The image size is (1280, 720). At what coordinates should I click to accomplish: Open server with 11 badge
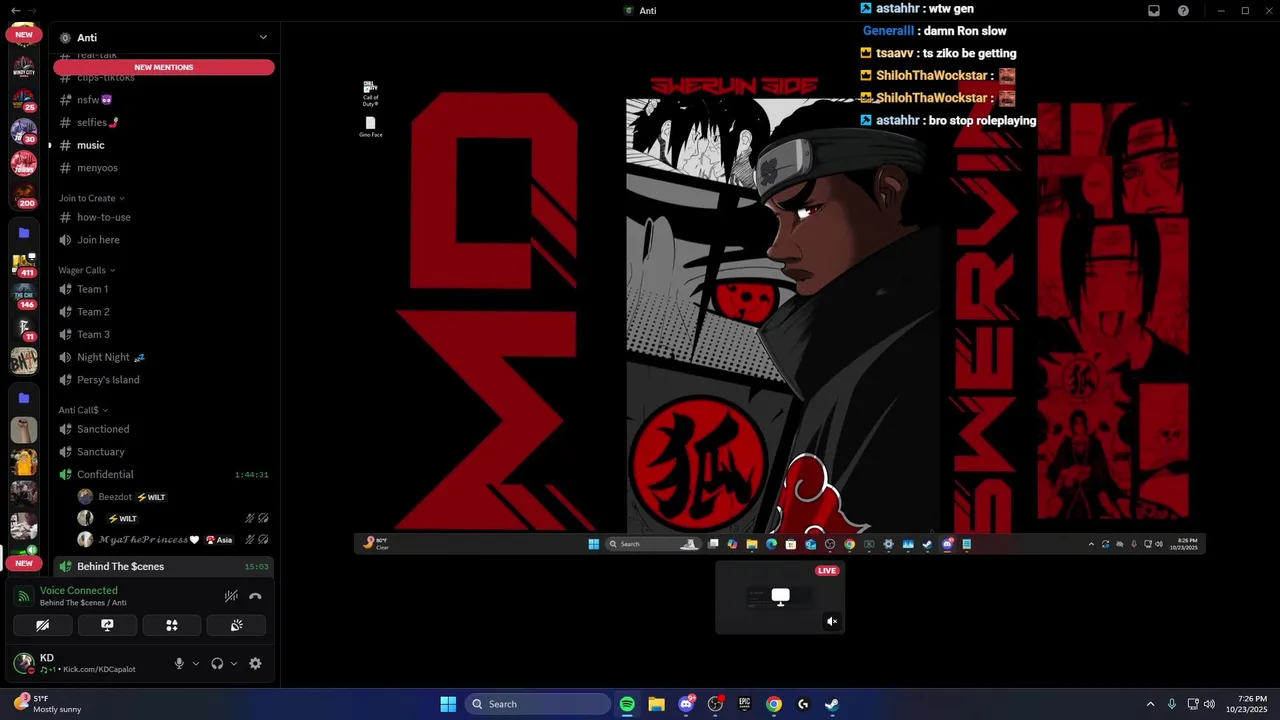coord(24,328)
